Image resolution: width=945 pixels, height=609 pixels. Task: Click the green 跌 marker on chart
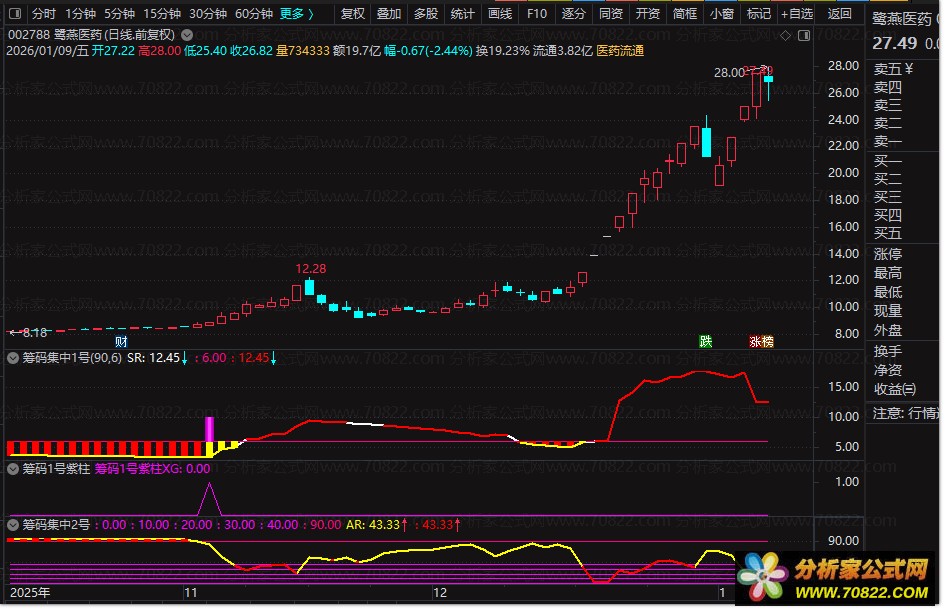coord(706,341)
